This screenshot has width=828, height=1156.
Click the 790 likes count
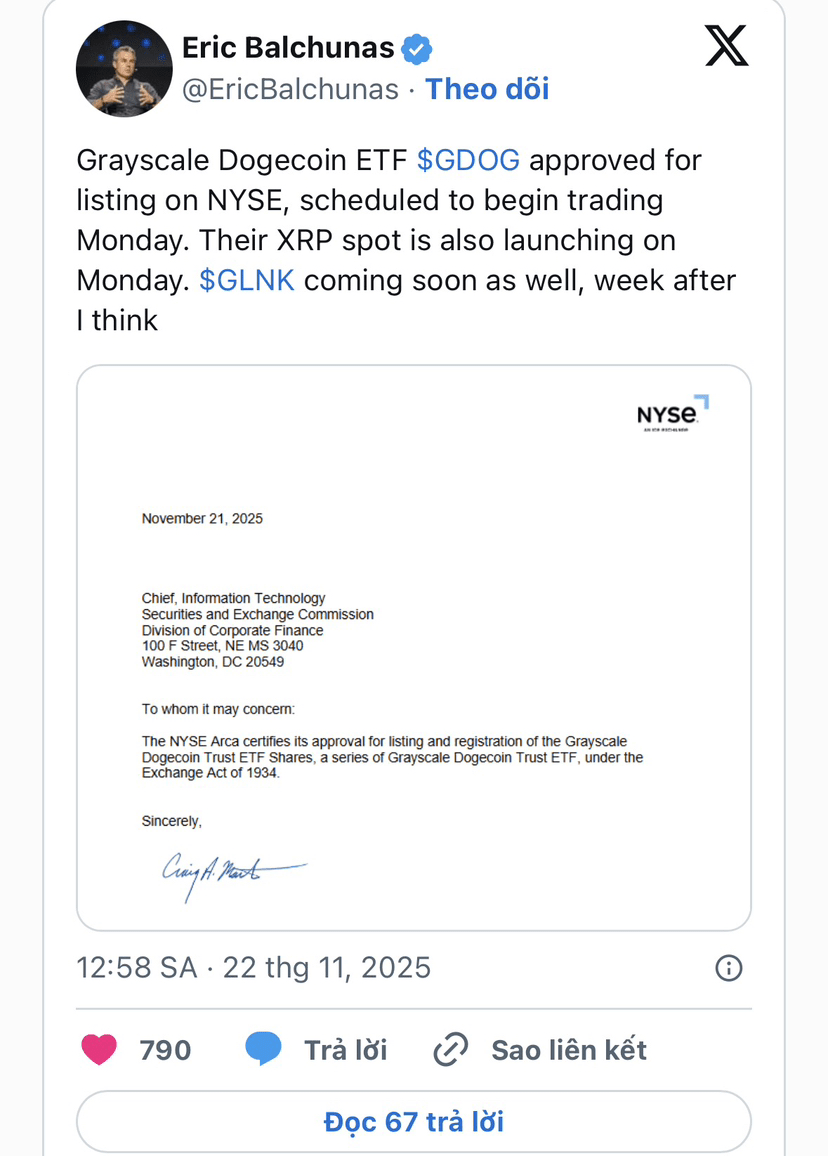(x=165, y=1050)
